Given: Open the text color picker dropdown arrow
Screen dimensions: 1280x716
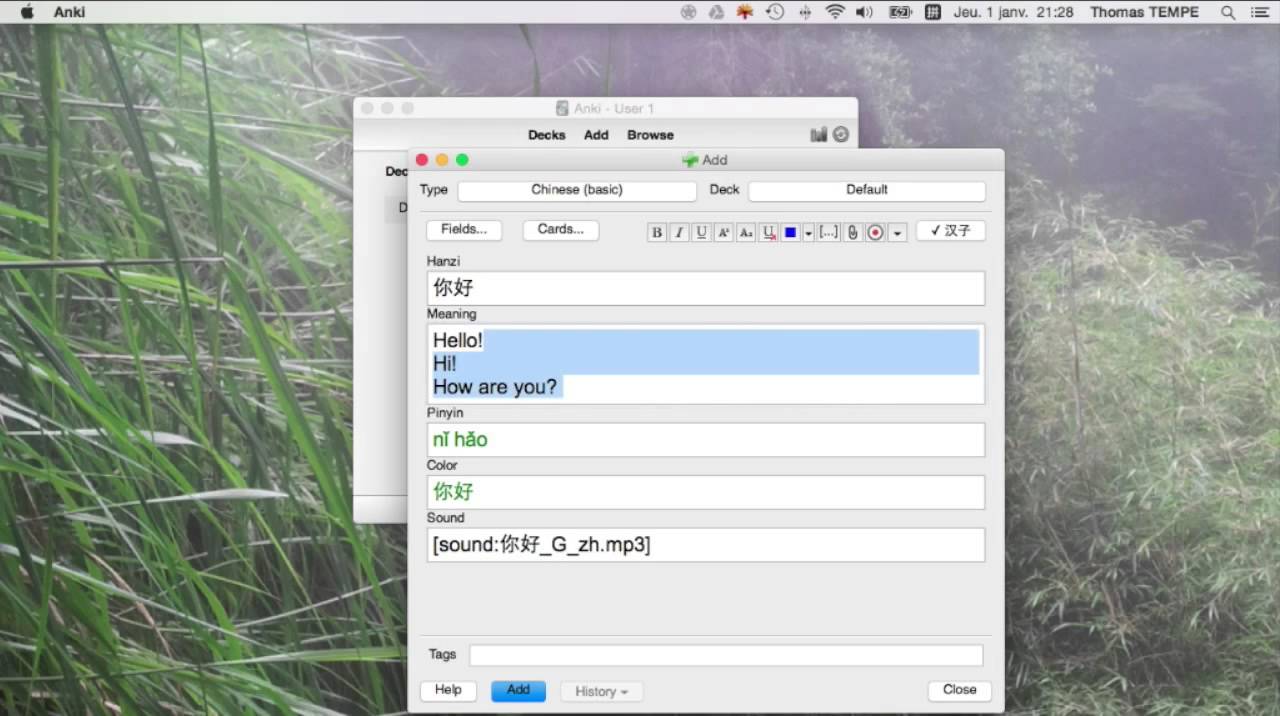Looking at the screenshot, I should [808, 232].
